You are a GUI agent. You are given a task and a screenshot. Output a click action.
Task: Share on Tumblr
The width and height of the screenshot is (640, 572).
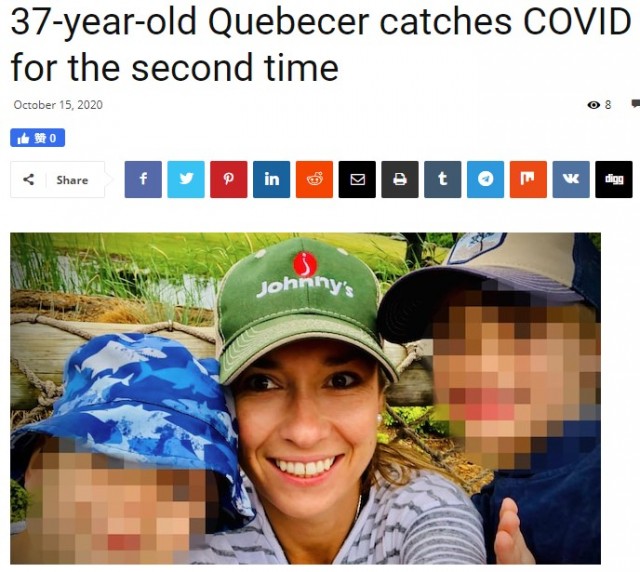pyautogui.click(x=442, y=179)
